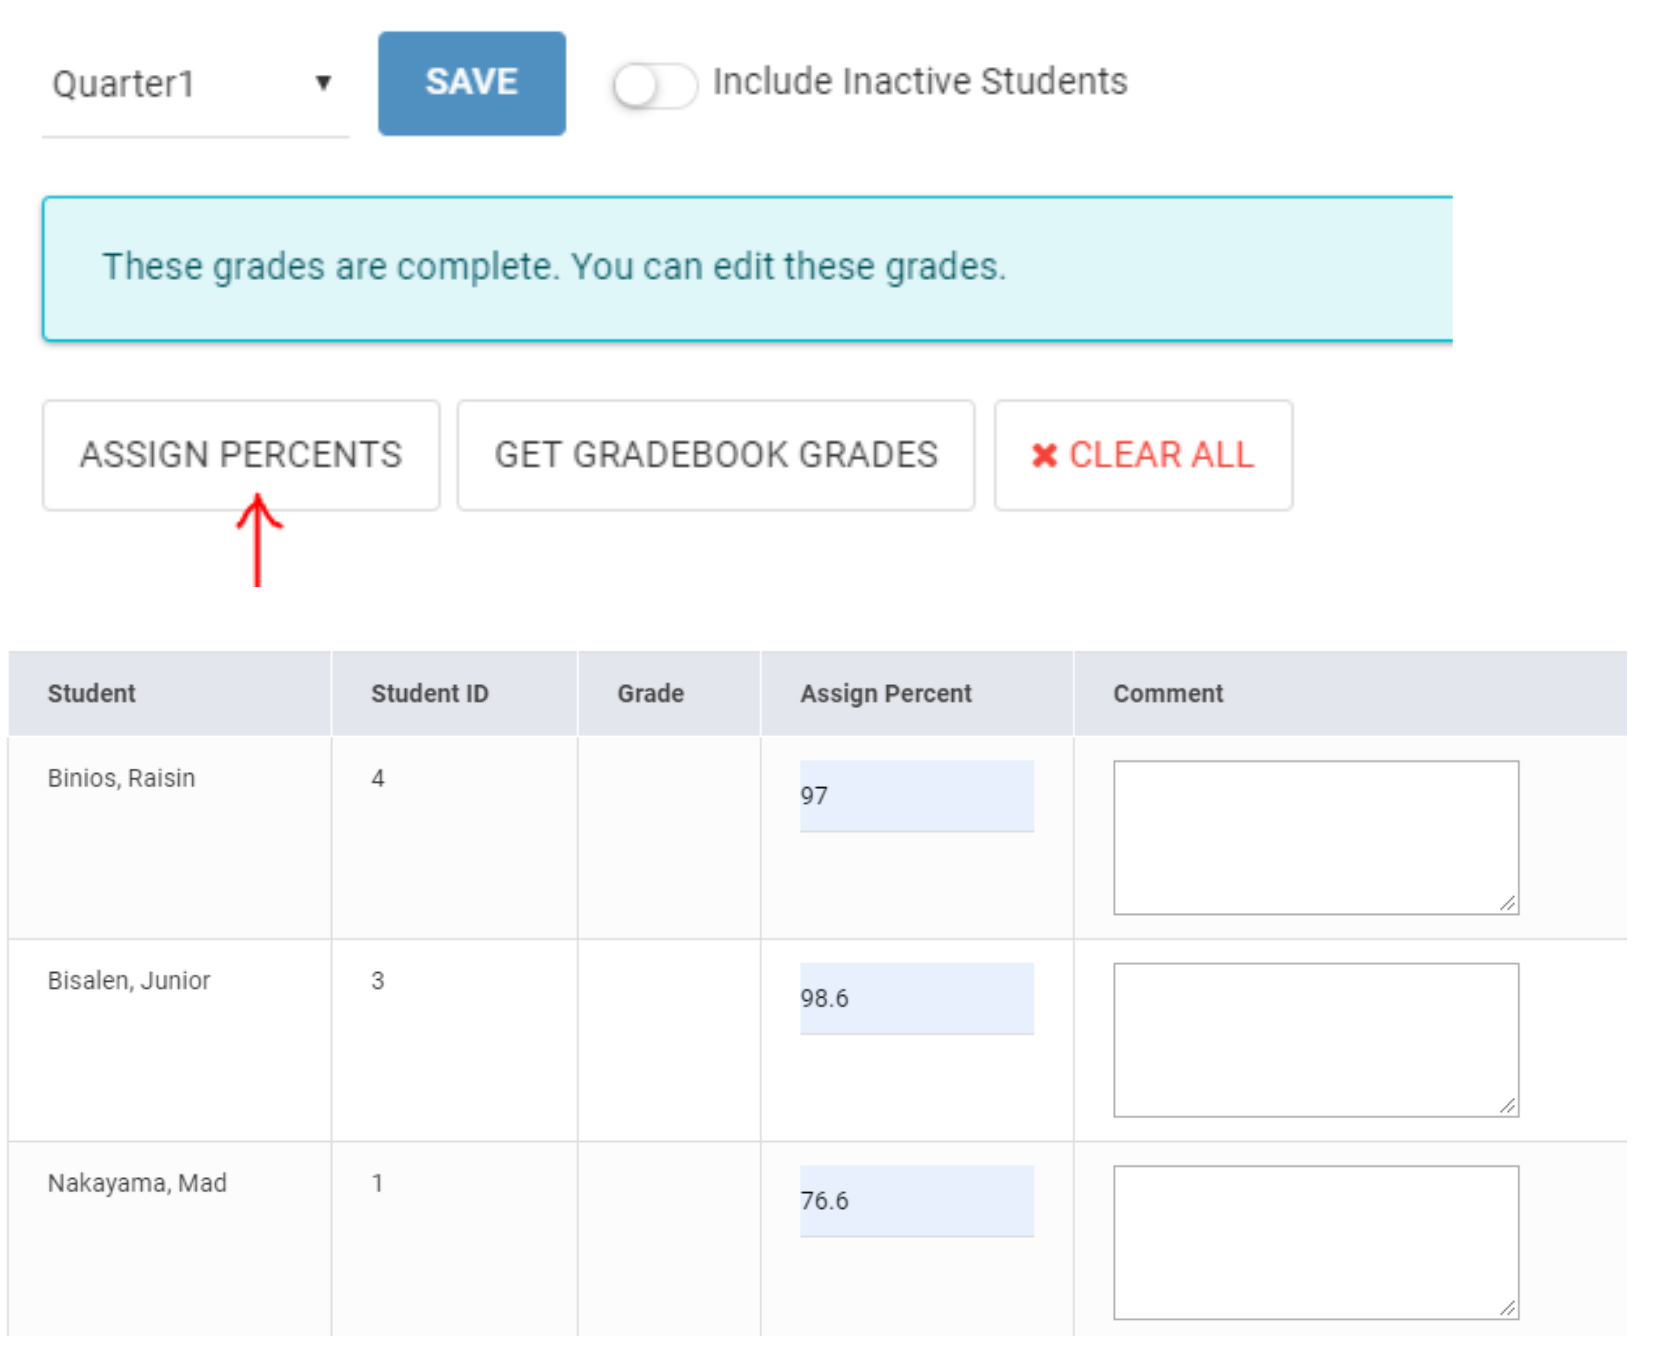Click the Student ID column header

tap(430, 693)
